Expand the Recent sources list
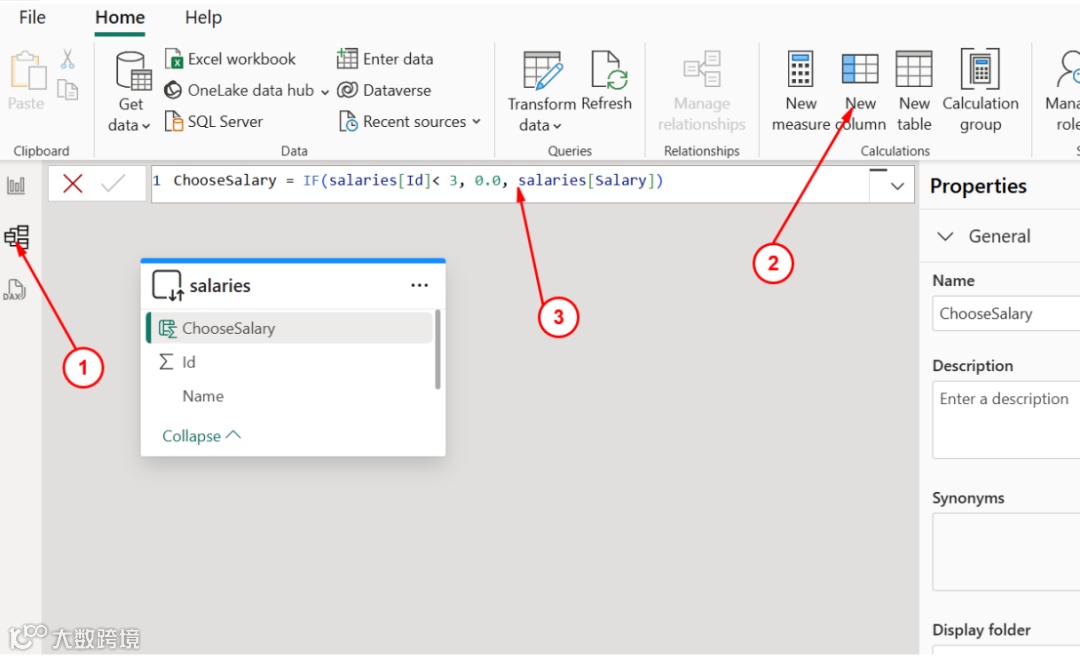This screenshot has width=1080, height=658. pos(410,121)
